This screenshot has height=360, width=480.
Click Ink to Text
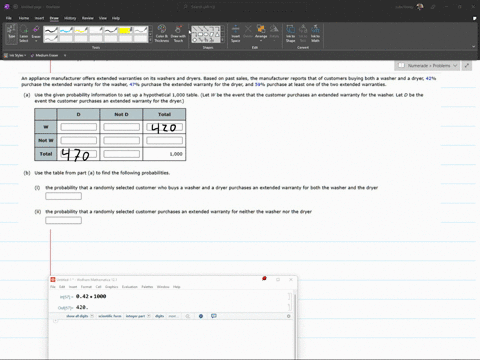[x=303, y=33]
